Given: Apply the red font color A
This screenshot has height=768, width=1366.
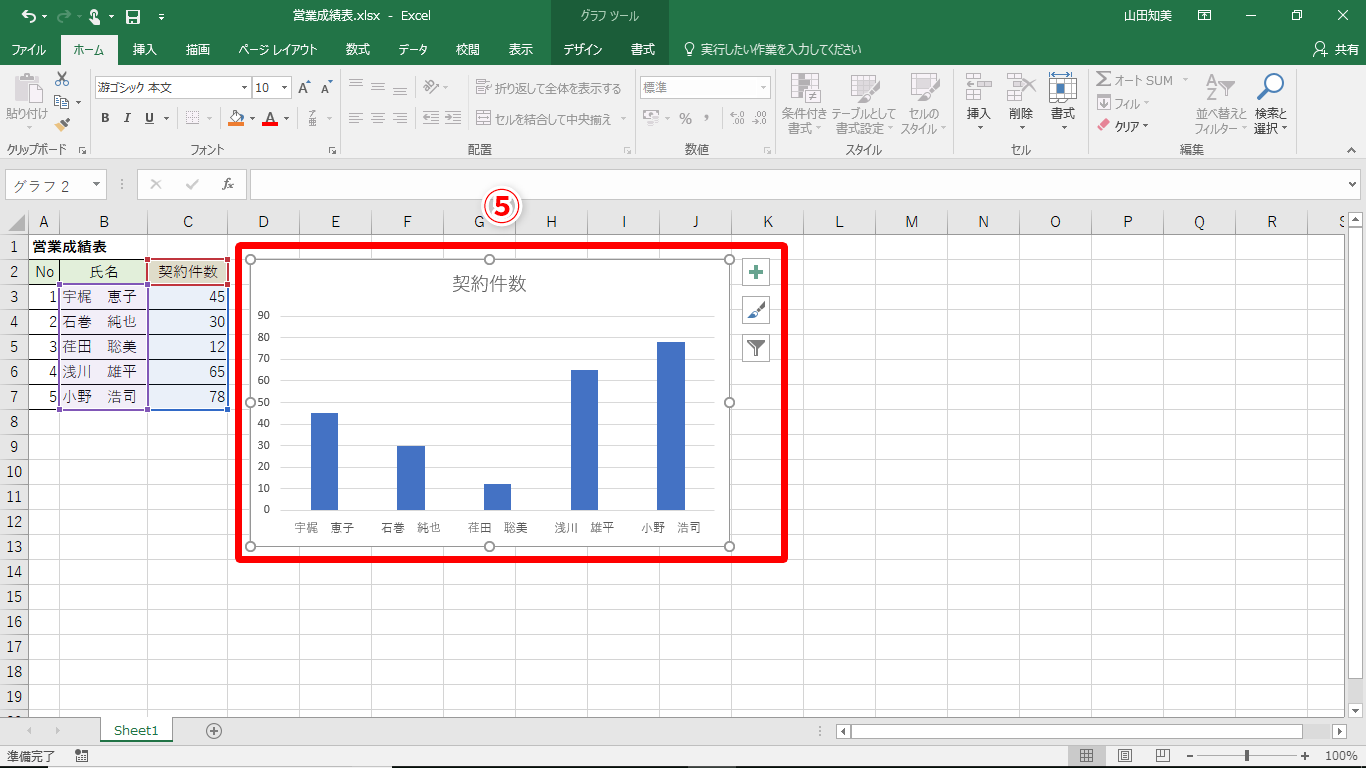Looking at the screenshot, I should click(272, 118).
